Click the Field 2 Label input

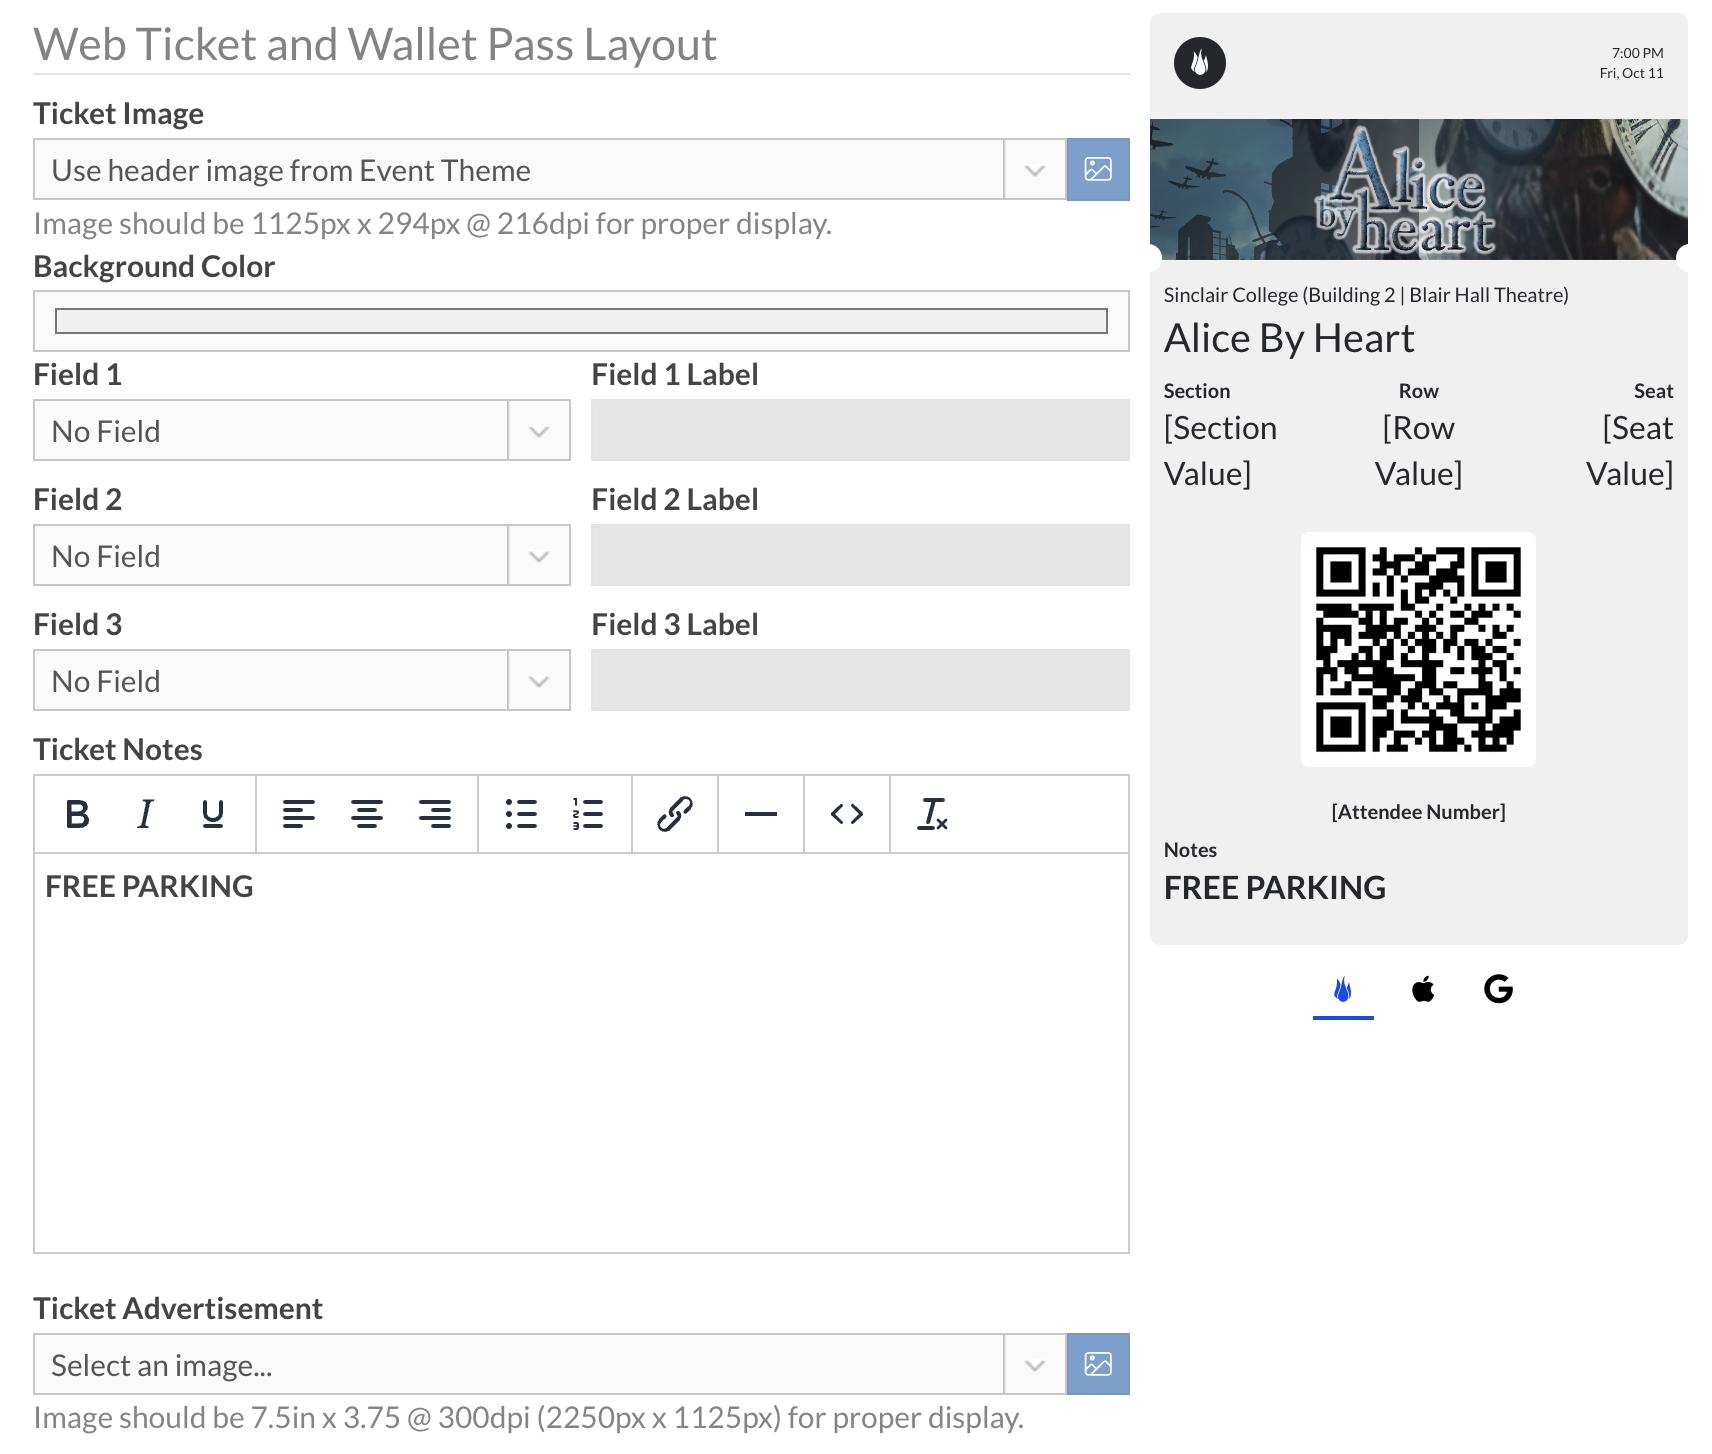(x=860, y=555)
